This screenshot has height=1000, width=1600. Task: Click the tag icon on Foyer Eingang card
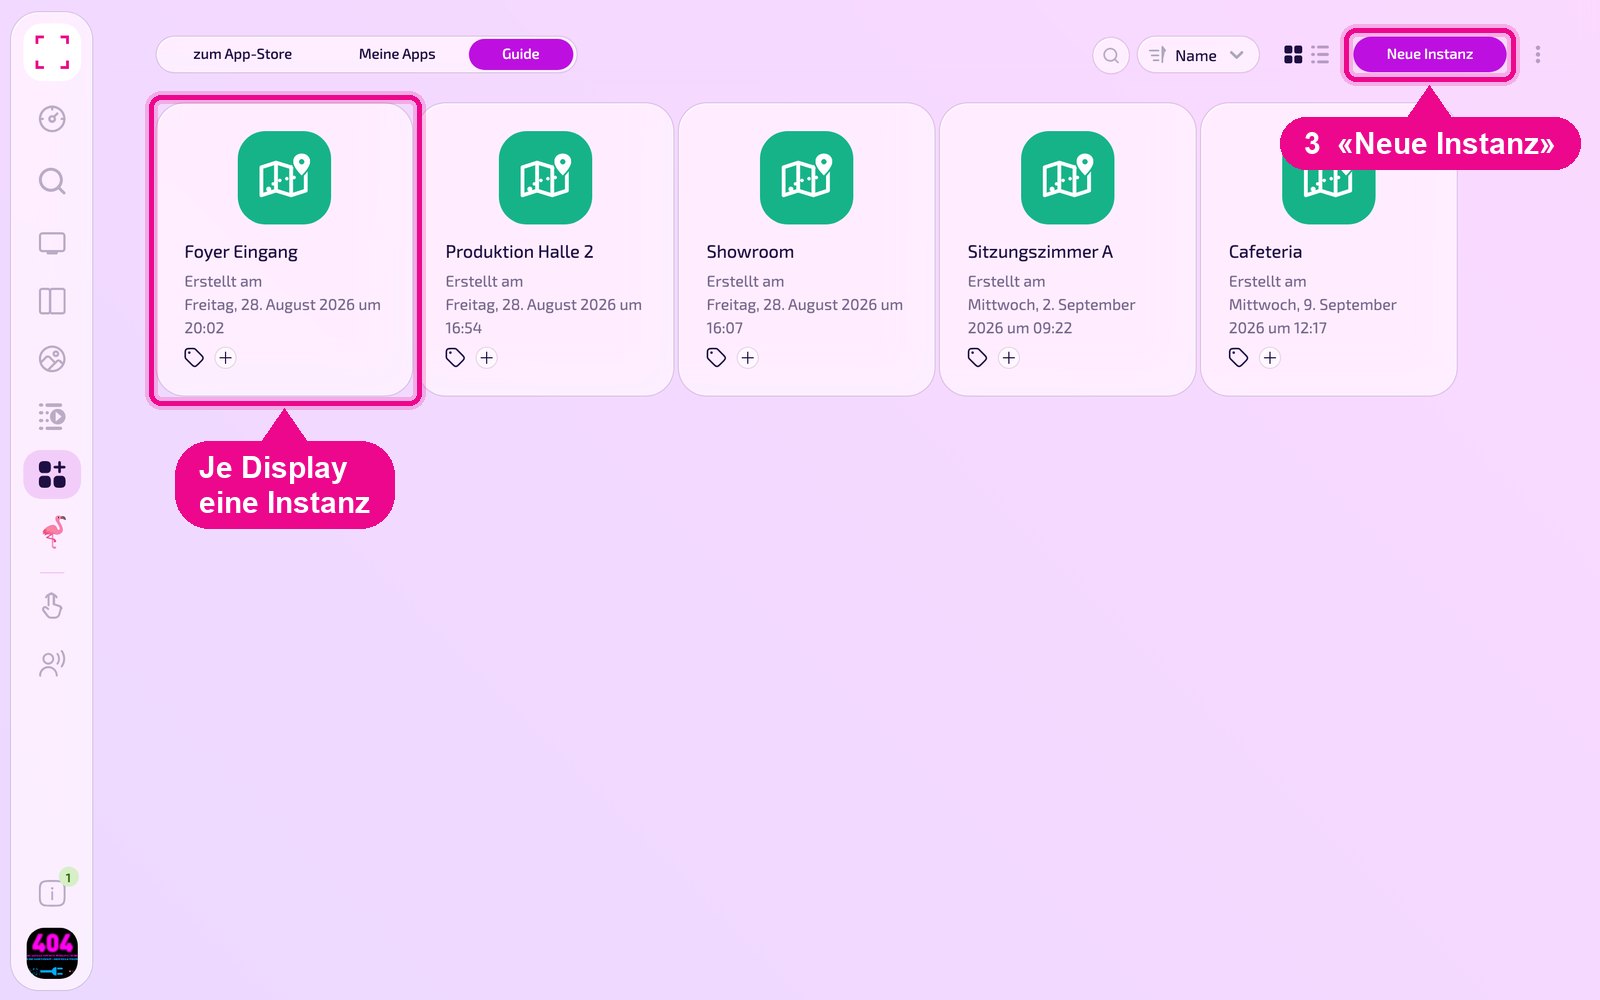(194, 357)
